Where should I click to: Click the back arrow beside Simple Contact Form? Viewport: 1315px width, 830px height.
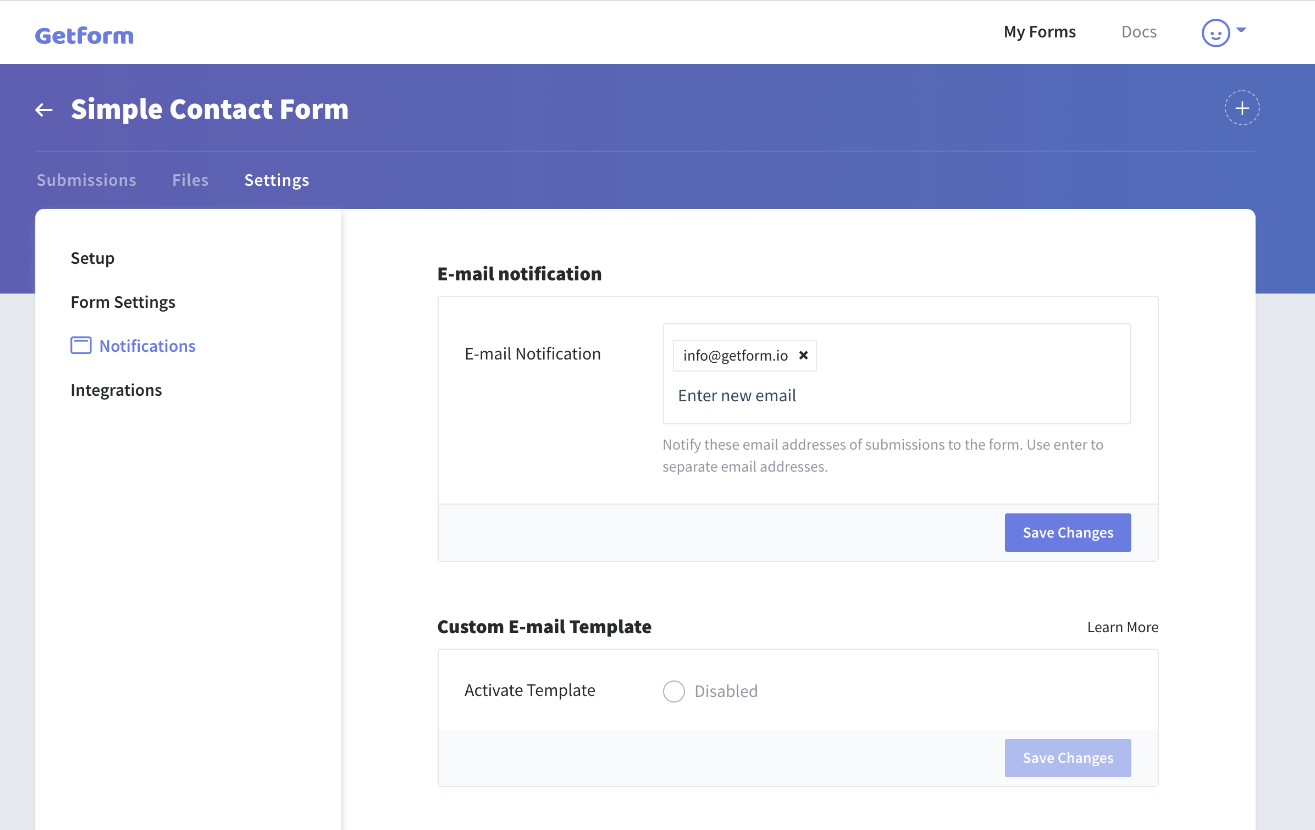44,110
